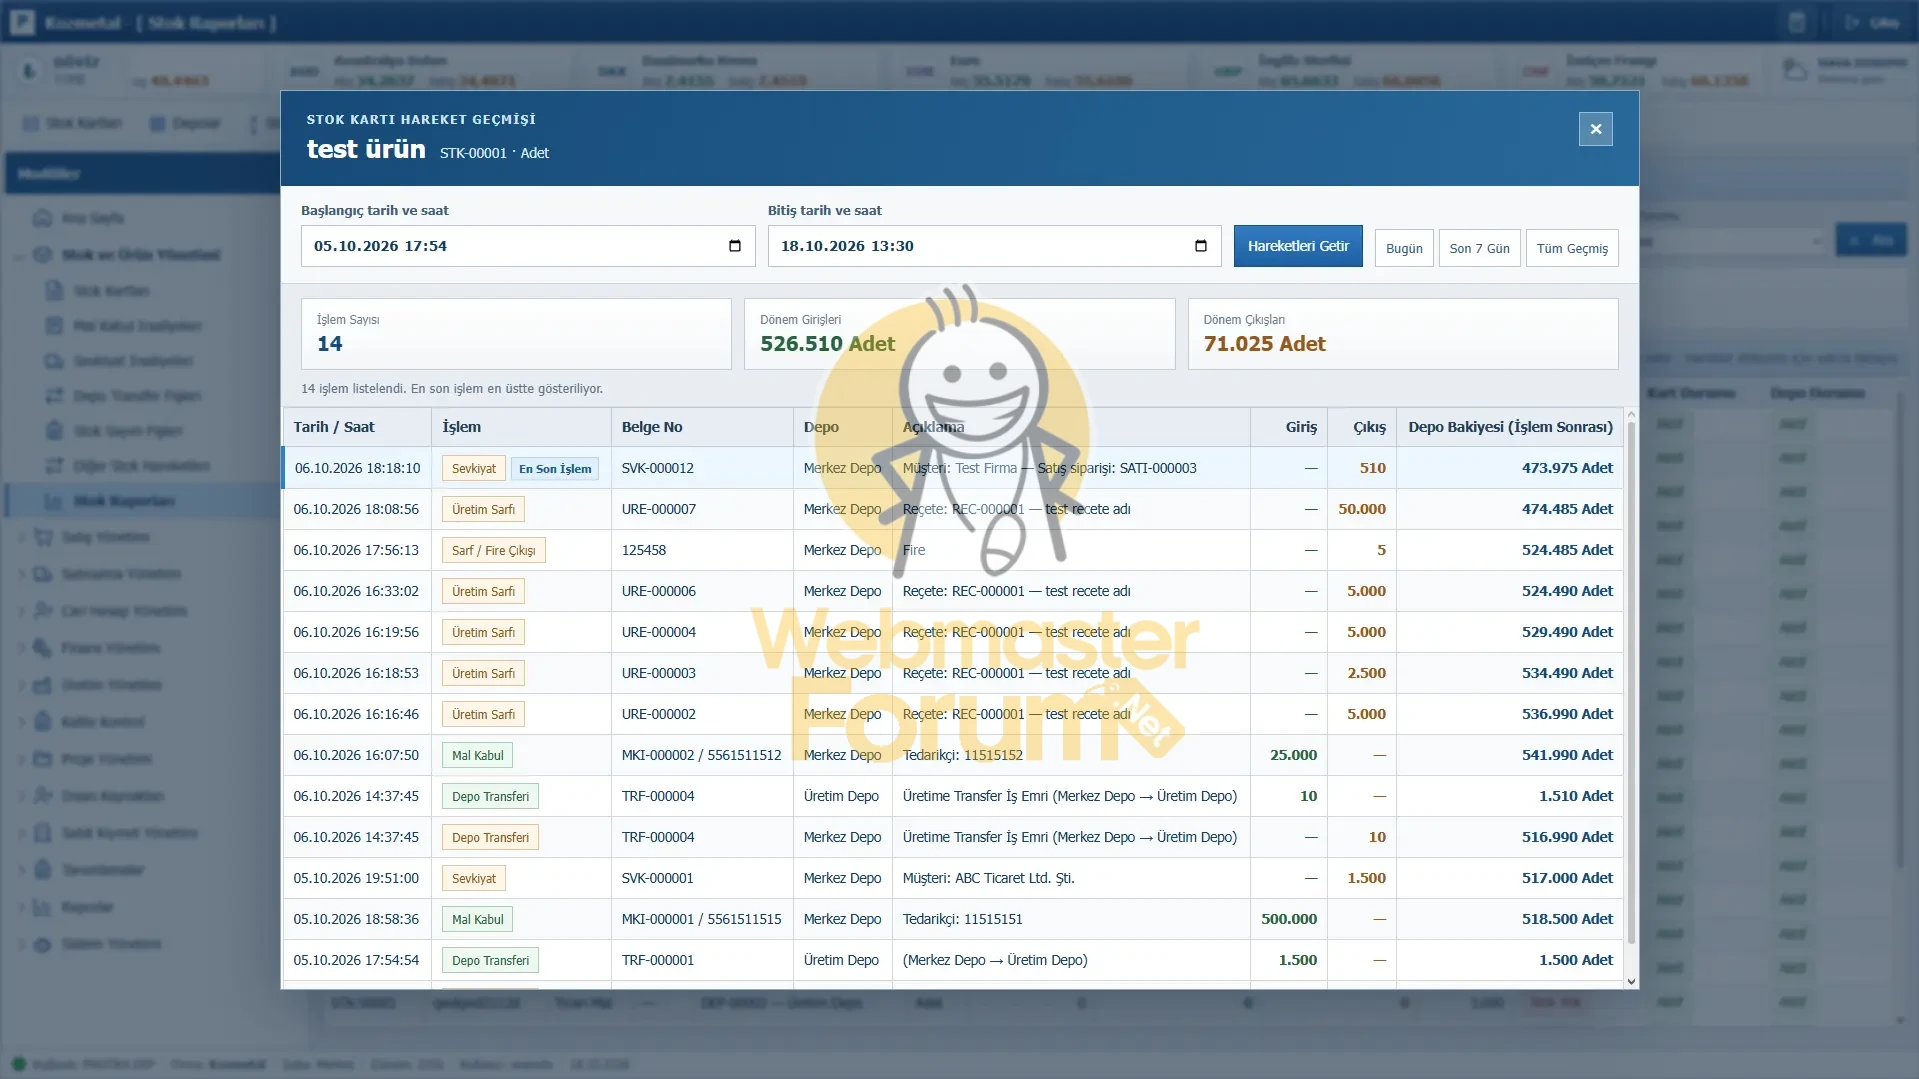Viewport: 1919px width, 1079px height.
Task: Click the Sarf / Fire Çıkışı tag
Action: click(x=494, y=550)
